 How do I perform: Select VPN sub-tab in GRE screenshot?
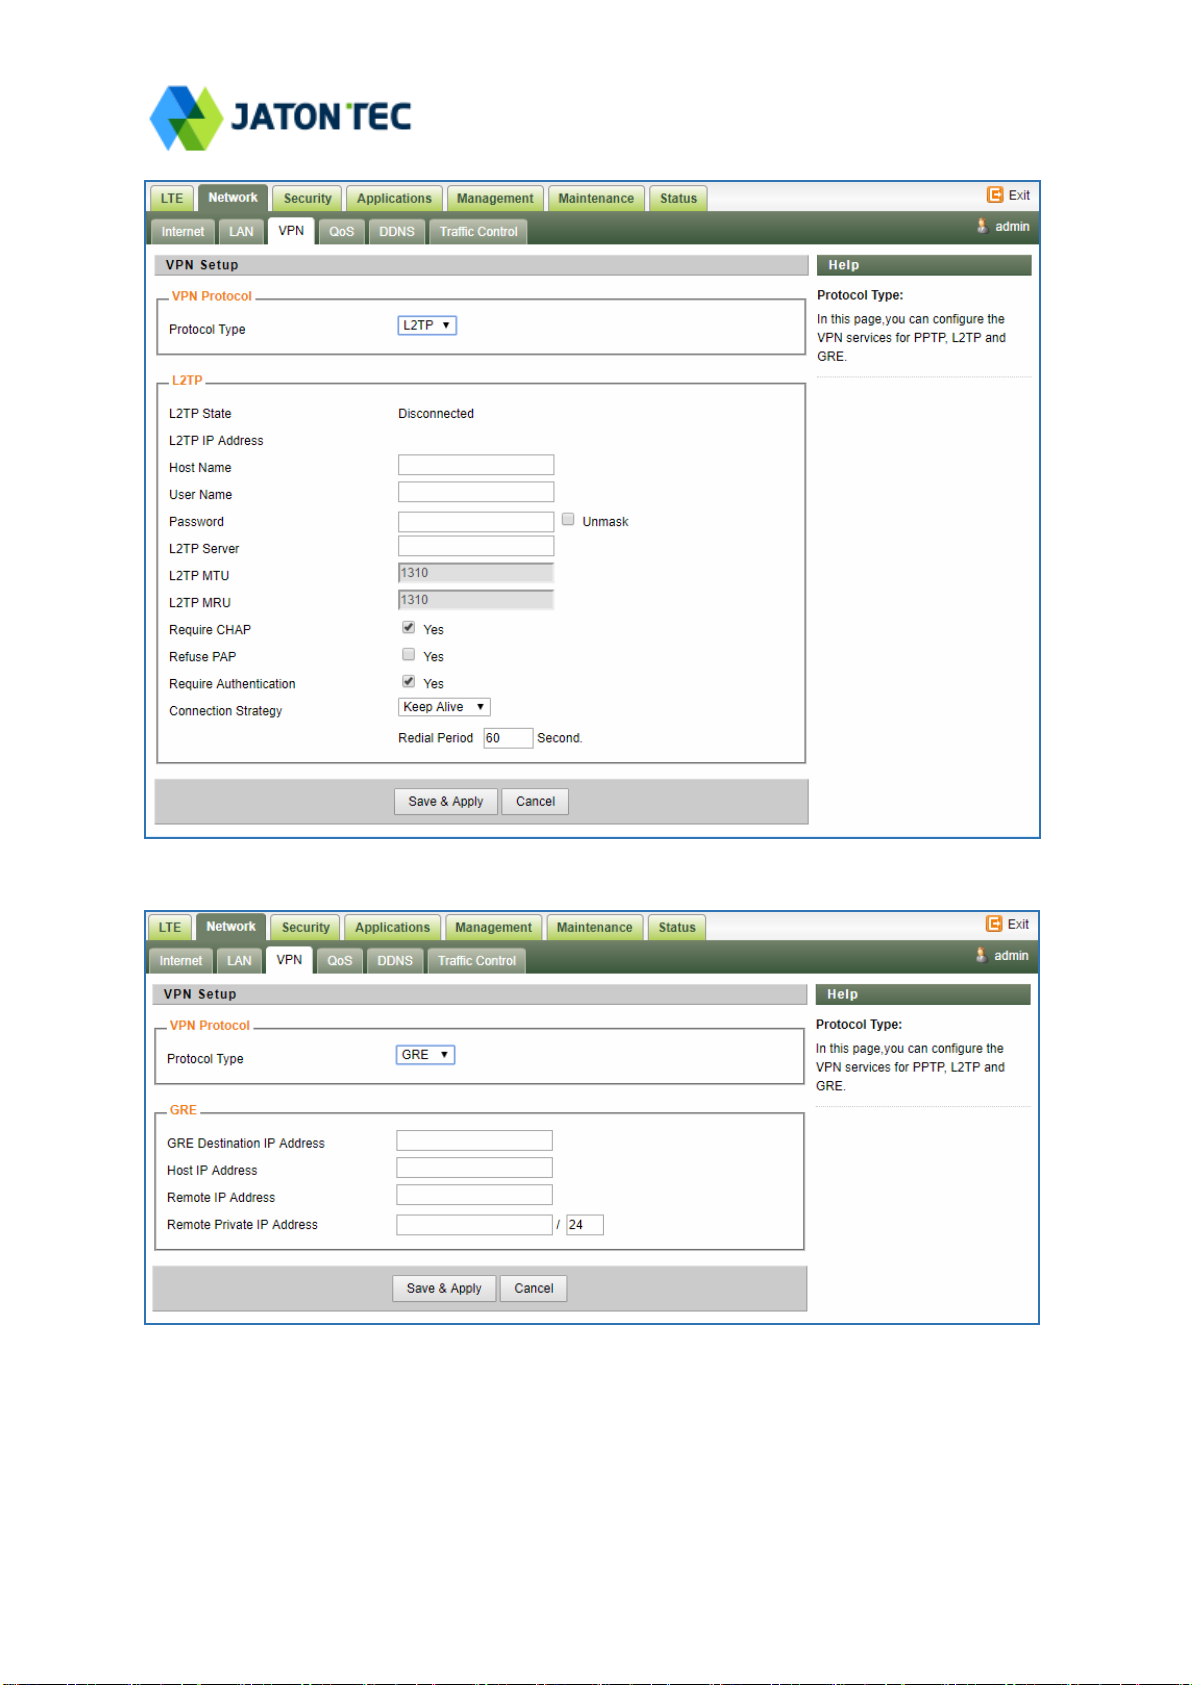click(x=289, y=960)
